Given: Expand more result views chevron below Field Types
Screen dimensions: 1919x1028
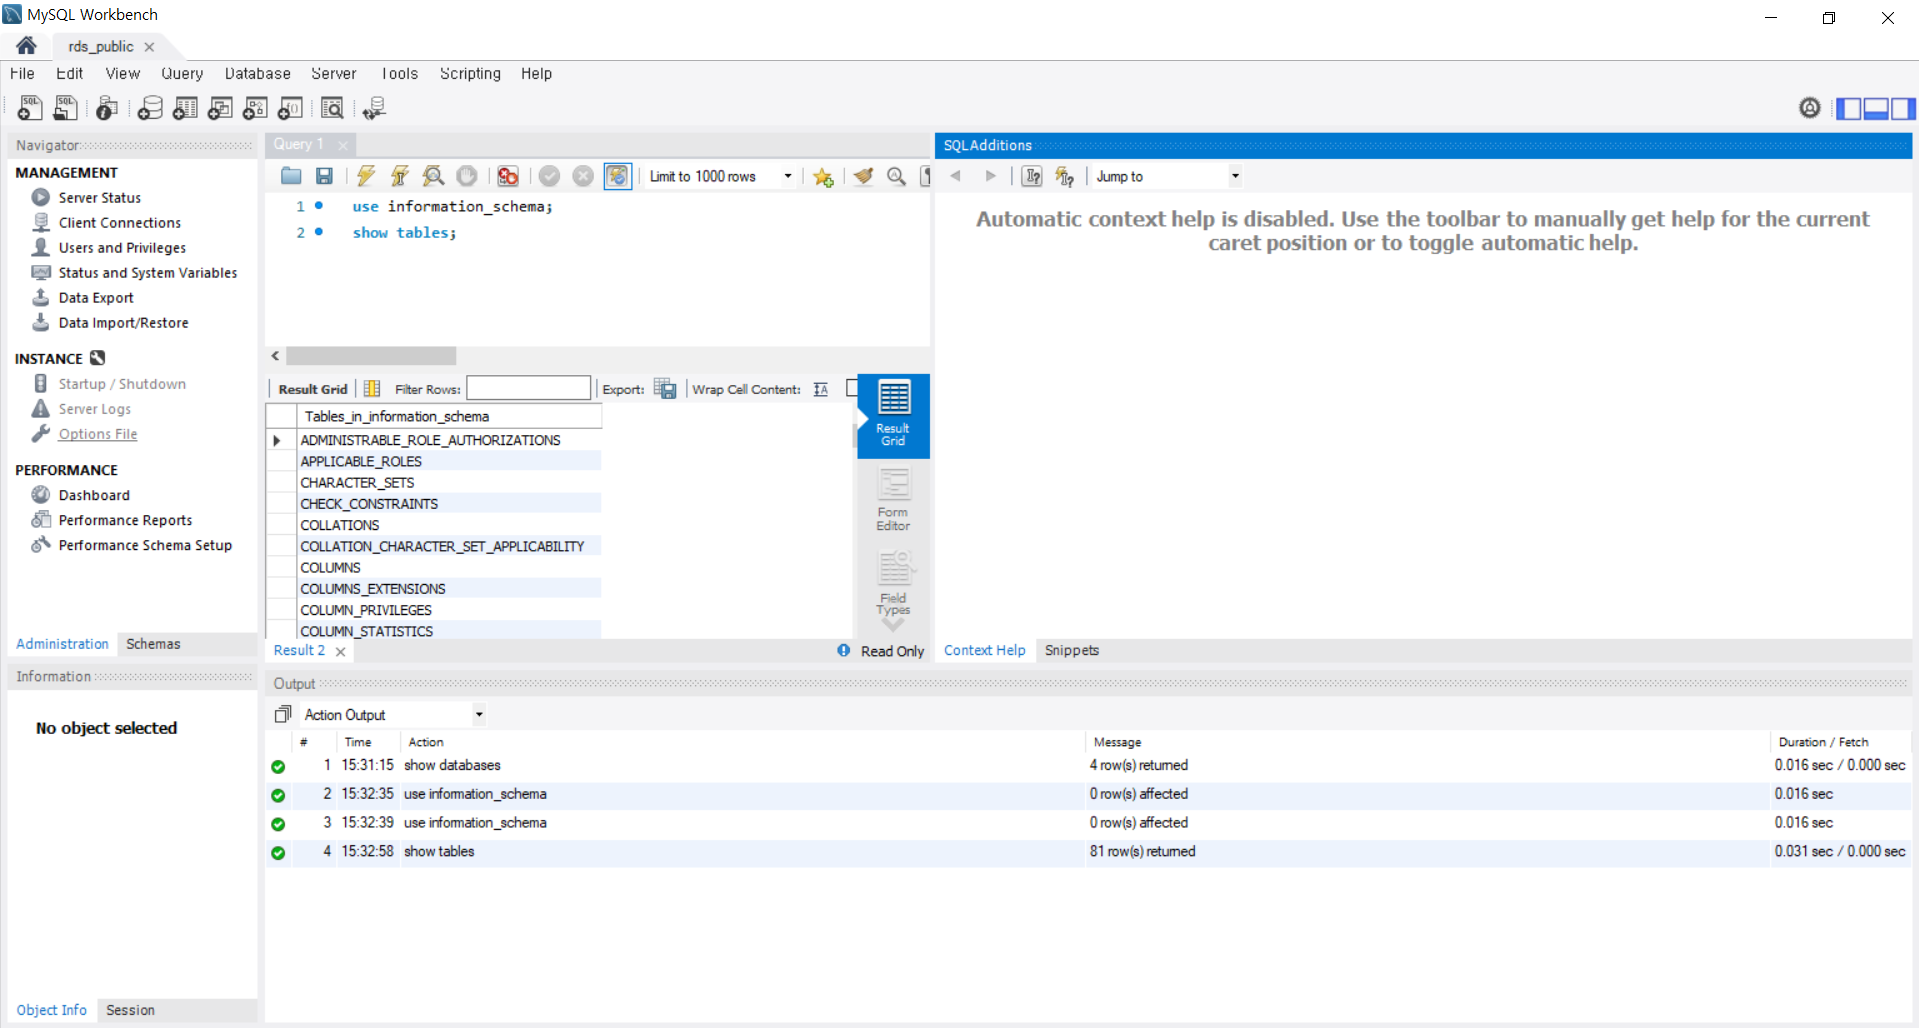Looking at the screenshot, I should click(x=893, y=625).
